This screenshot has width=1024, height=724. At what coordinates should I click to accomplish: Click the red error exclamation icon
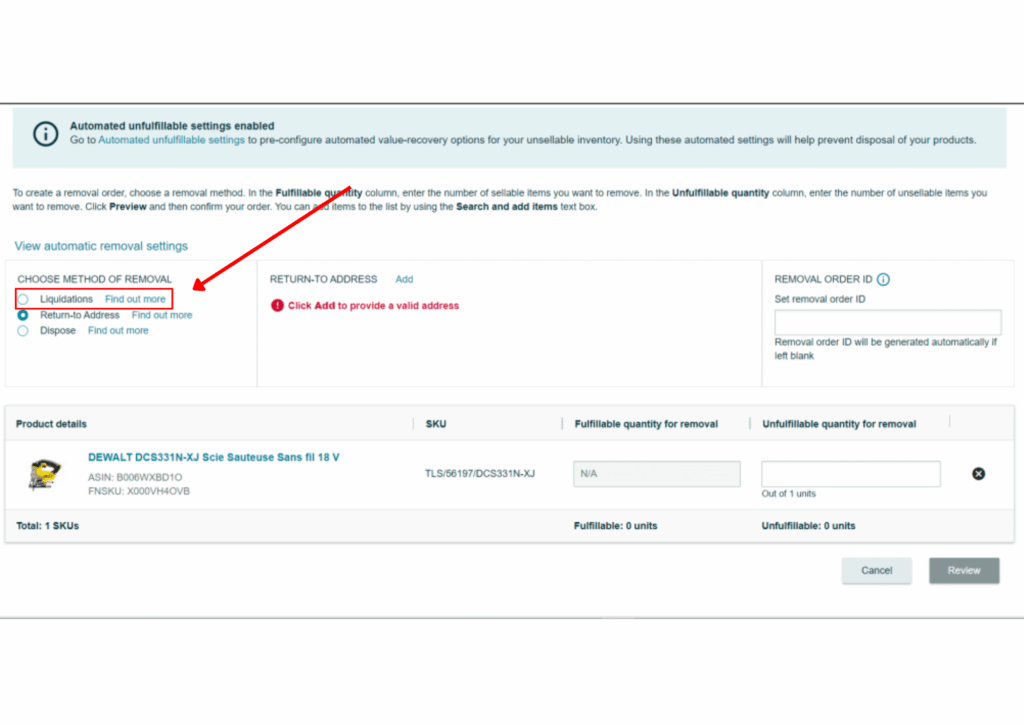[x=278, y=305]
